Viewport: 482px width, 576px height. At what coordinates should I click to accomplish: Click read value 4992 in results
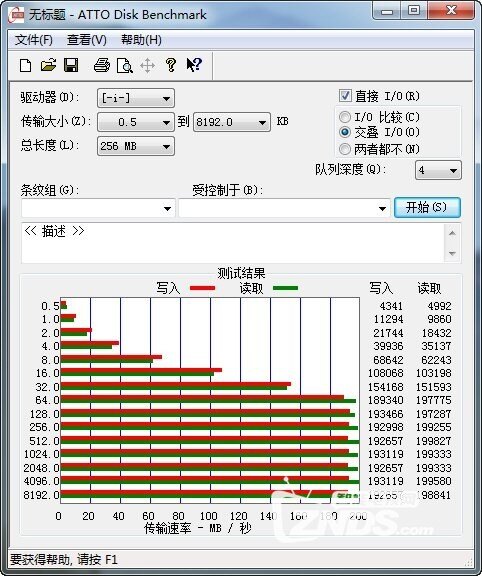coord(439,306)
